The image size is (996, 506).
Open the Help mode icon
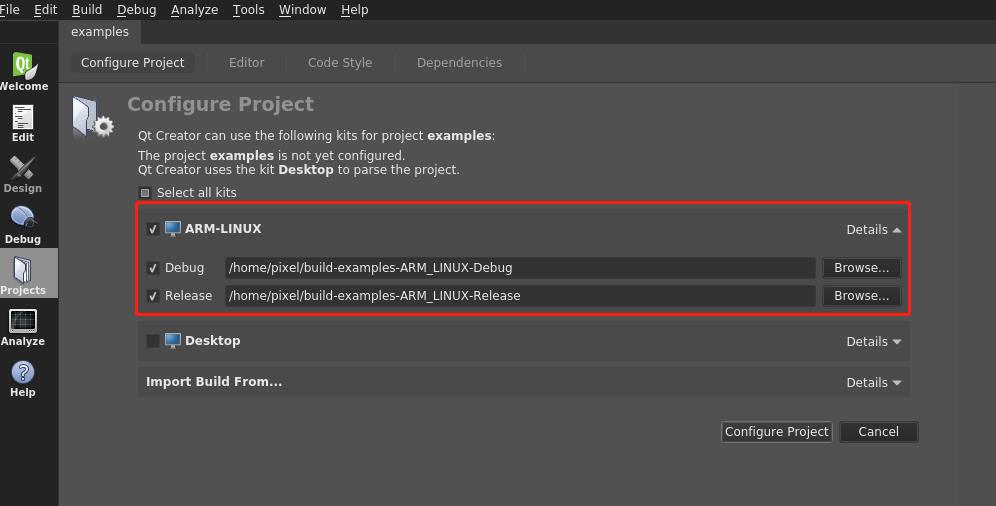pos(23,373)
